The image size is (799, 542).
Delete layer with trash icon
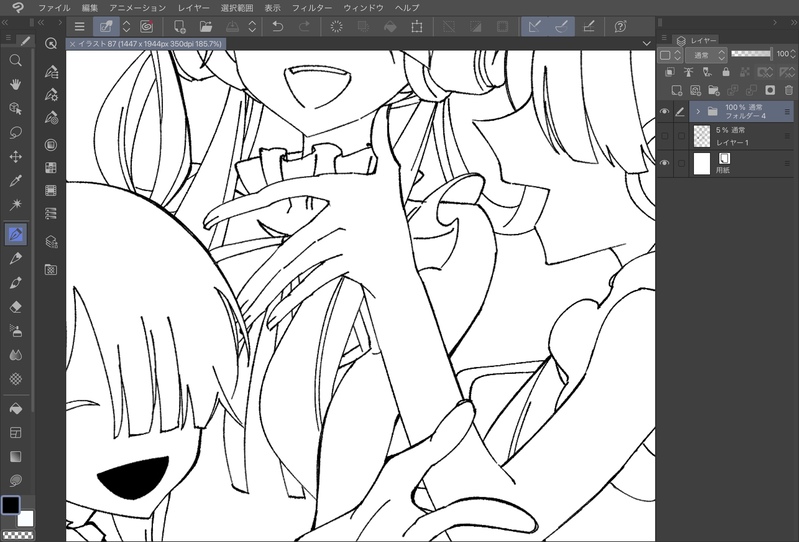click(x=789, y=91)
